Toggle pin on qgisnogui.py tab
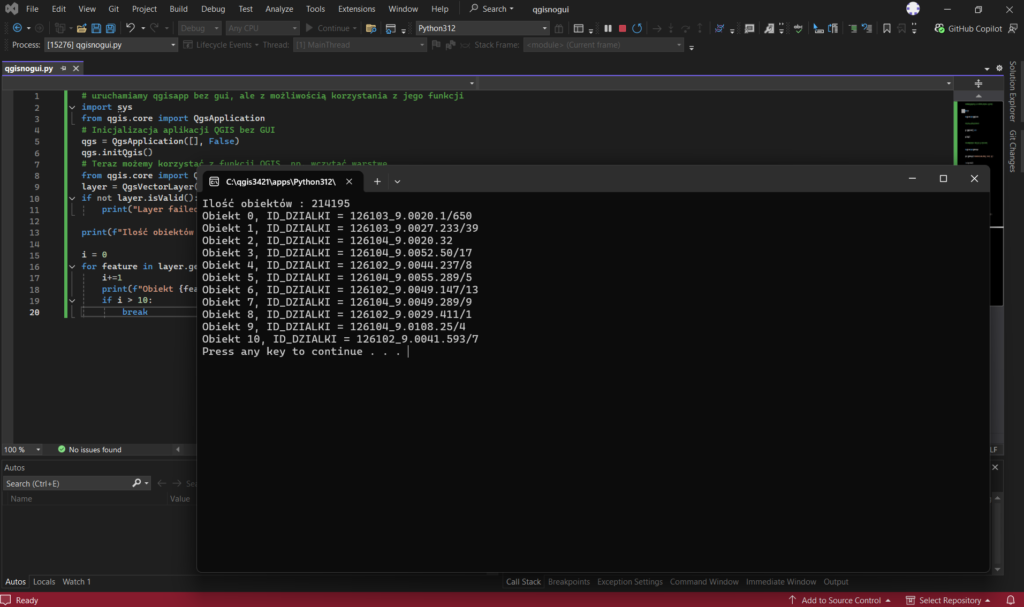Viewport: 1024px width, 607px height. coord(63,69)
